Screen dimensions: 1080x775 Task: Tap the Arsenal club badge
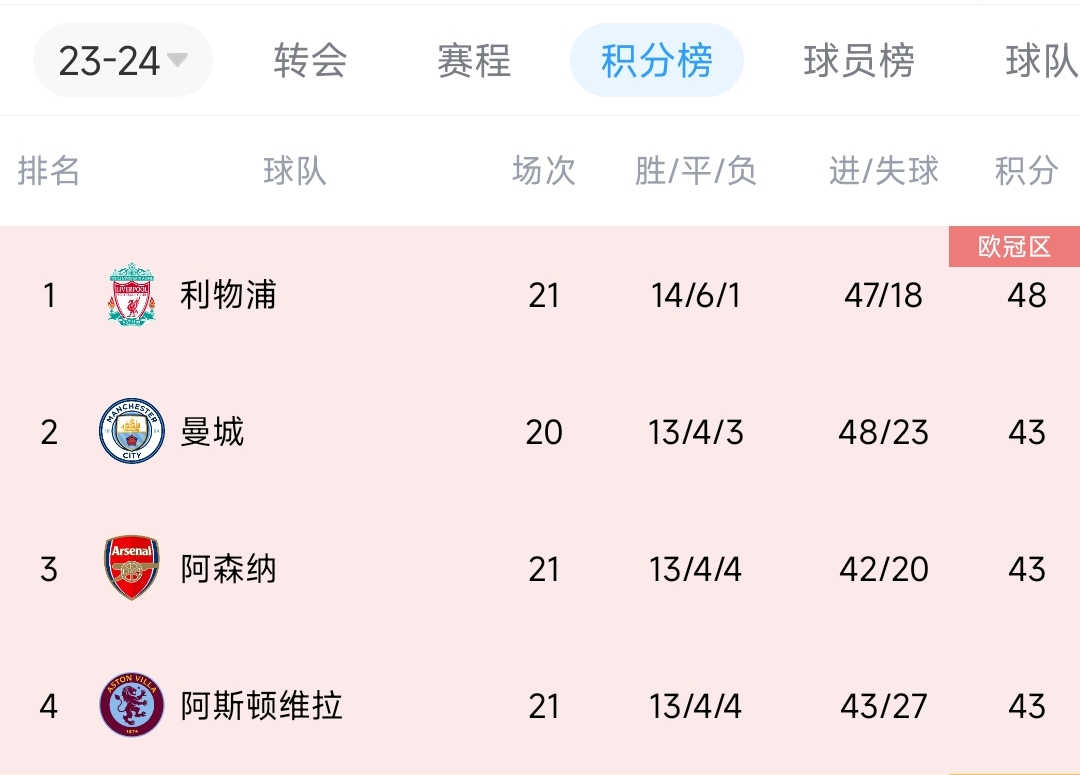tap(132, 568)
